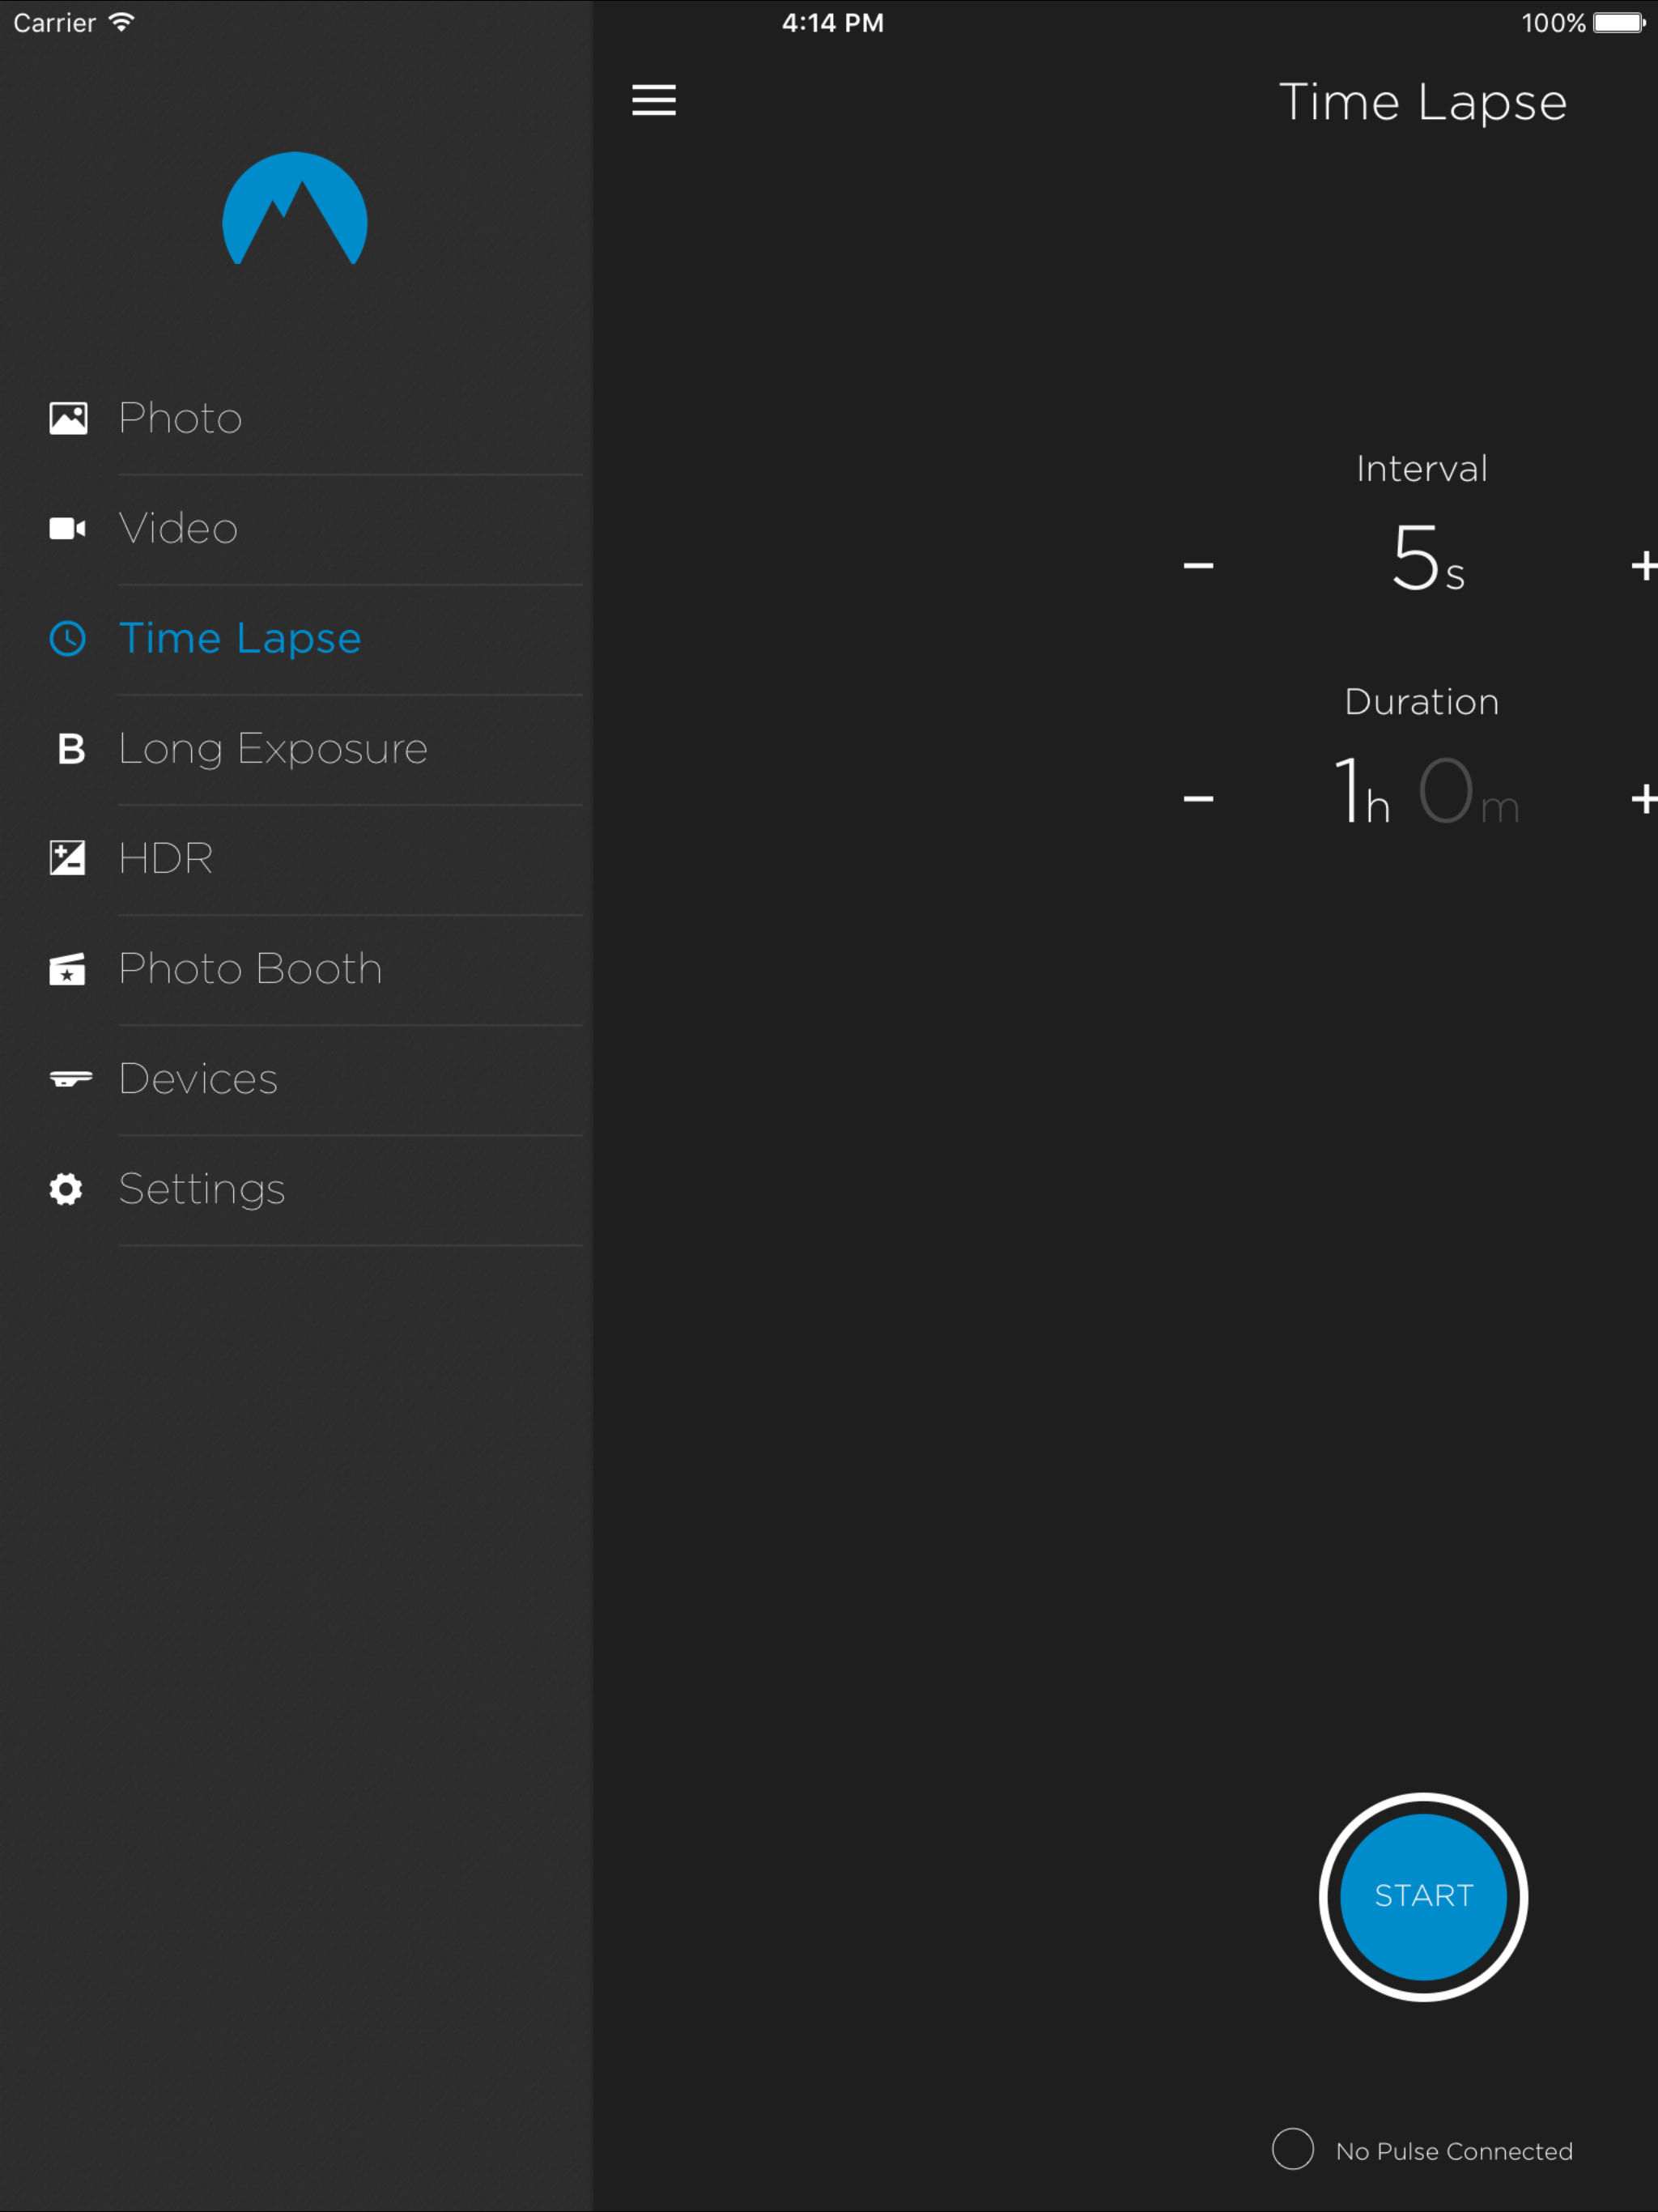The image size is (1658, 2212).
Task: Click the Video camera icon
Action: 68,528
